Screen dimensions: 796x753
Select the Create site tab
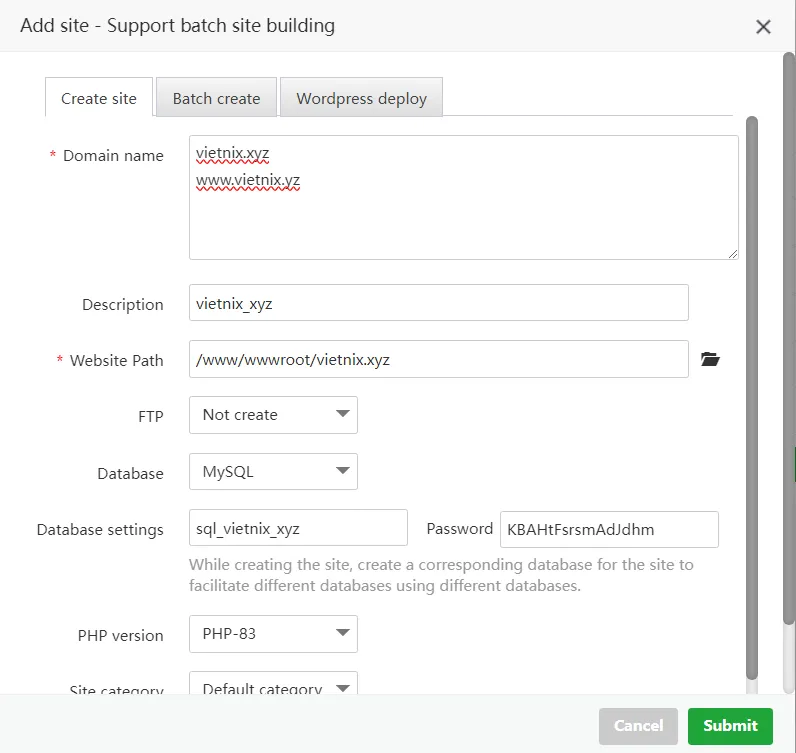[99, 99]
